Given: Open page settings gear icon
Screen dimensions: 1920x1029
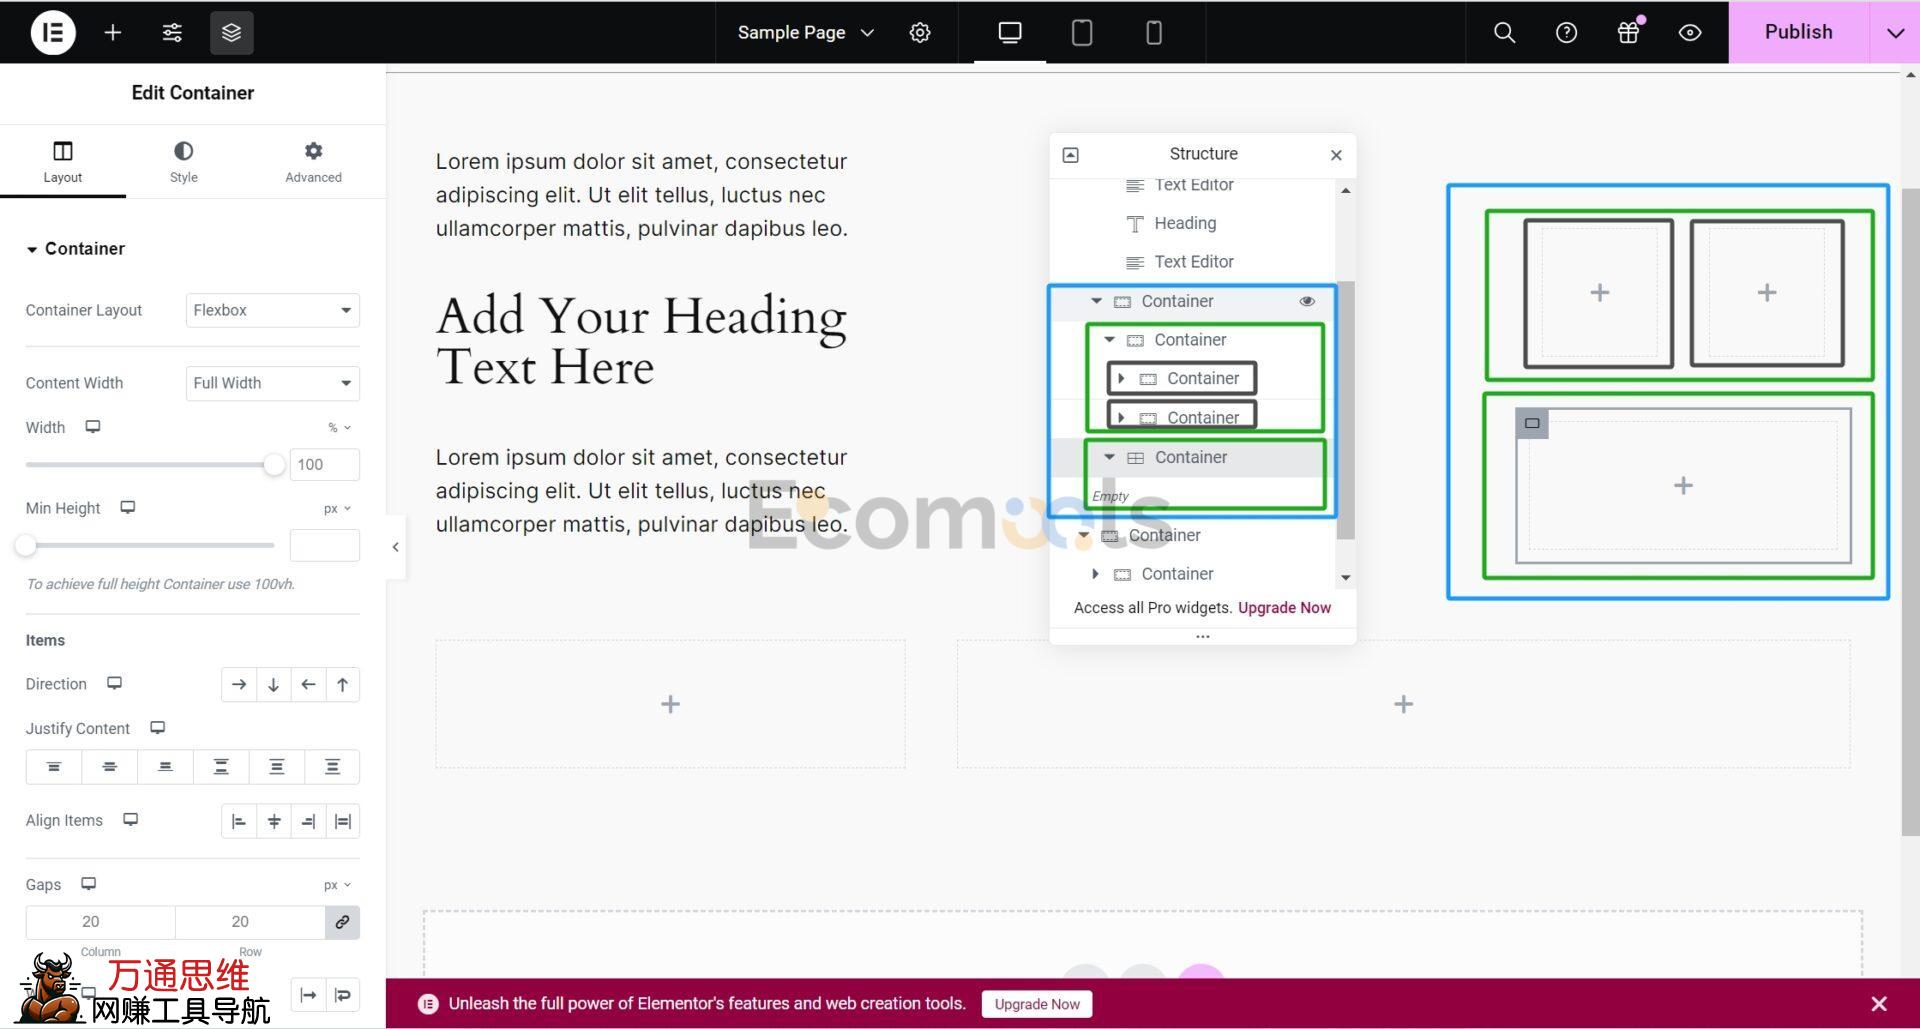Looking at the screenshot, I should (920, 32).
